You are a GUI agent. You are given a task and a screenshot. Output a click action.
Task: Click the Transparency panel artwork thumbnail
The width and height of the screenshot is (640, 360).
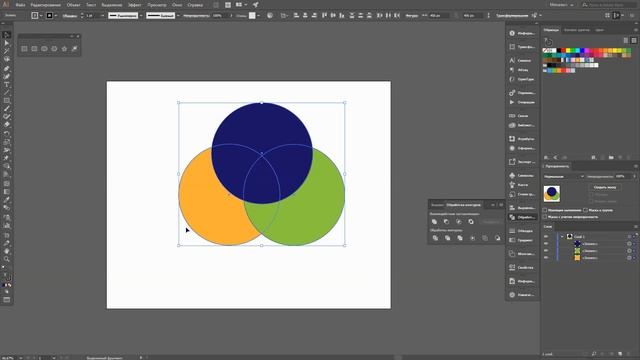pos(552,193)
